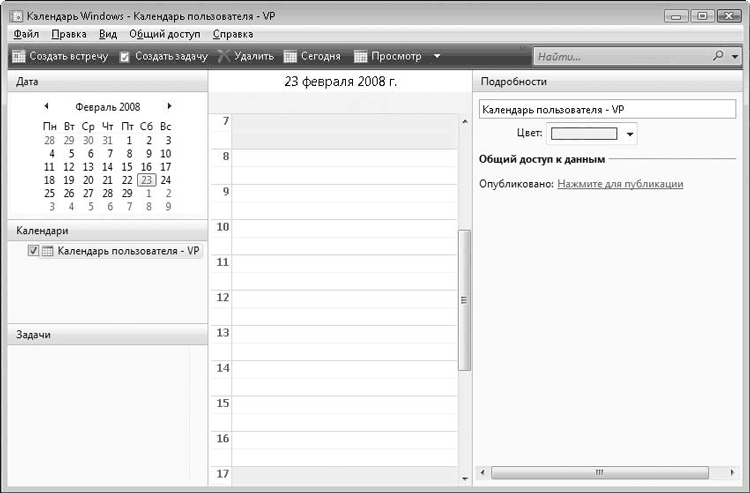This screenshot has height=493, width=750.
Task: Select January 31 in mini calendar
Action: click(x=107, y=141)
